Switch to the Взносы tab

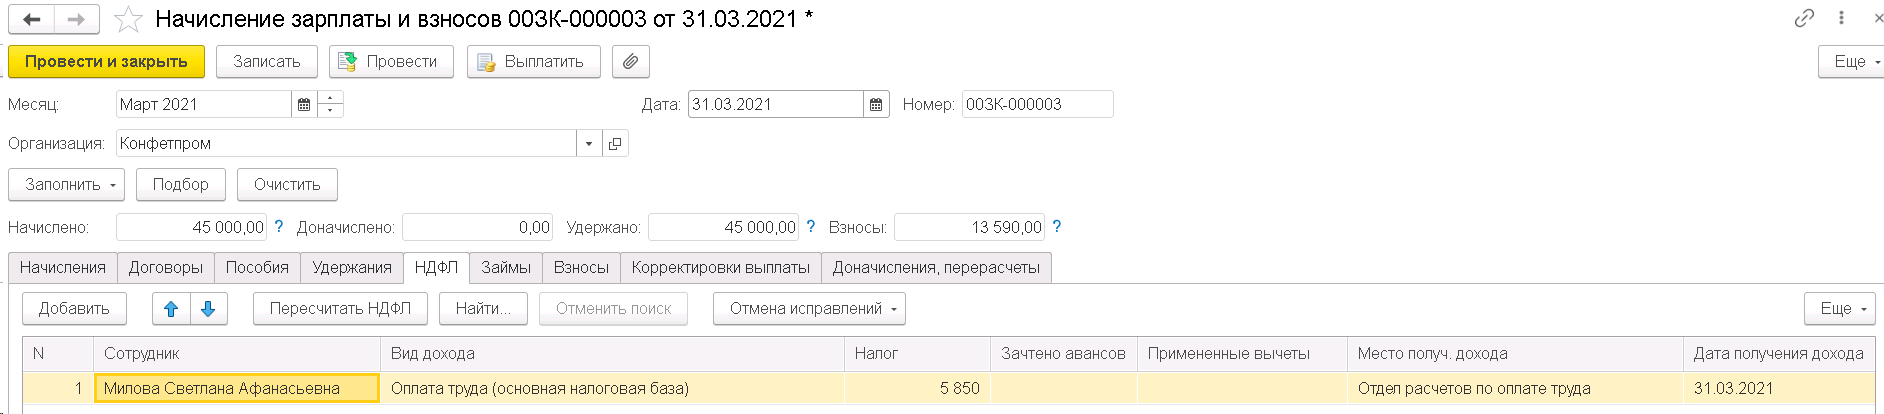click(x=581, y=267)
